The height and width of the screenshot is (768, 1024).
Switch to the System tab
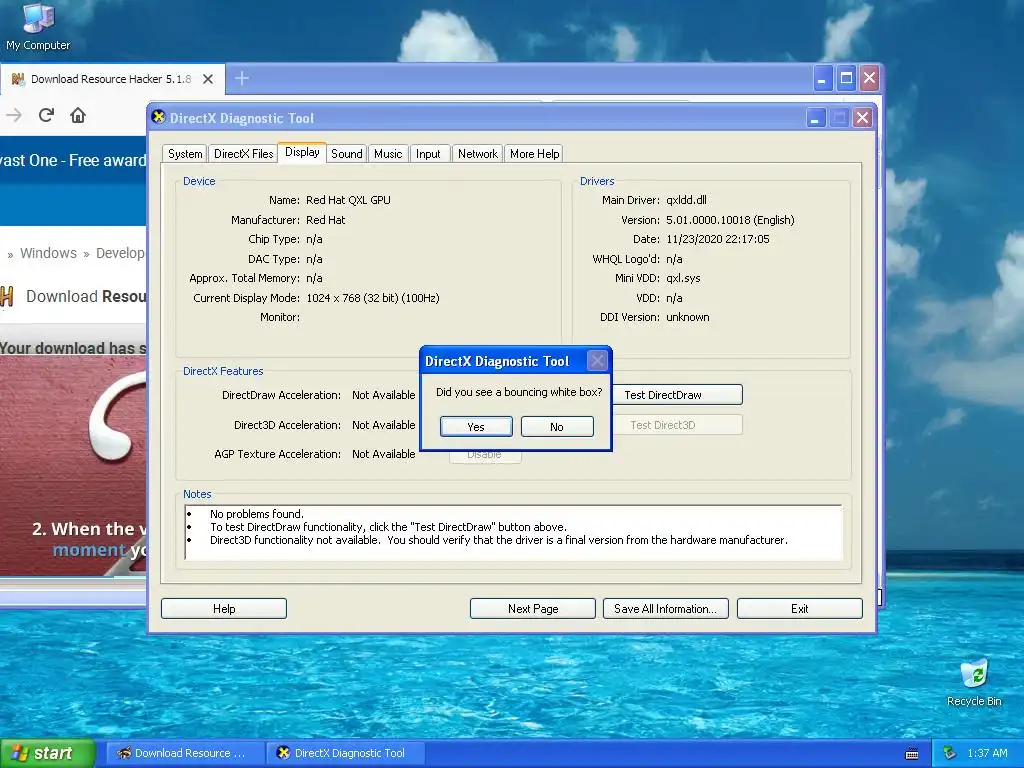tap(185, 154)
